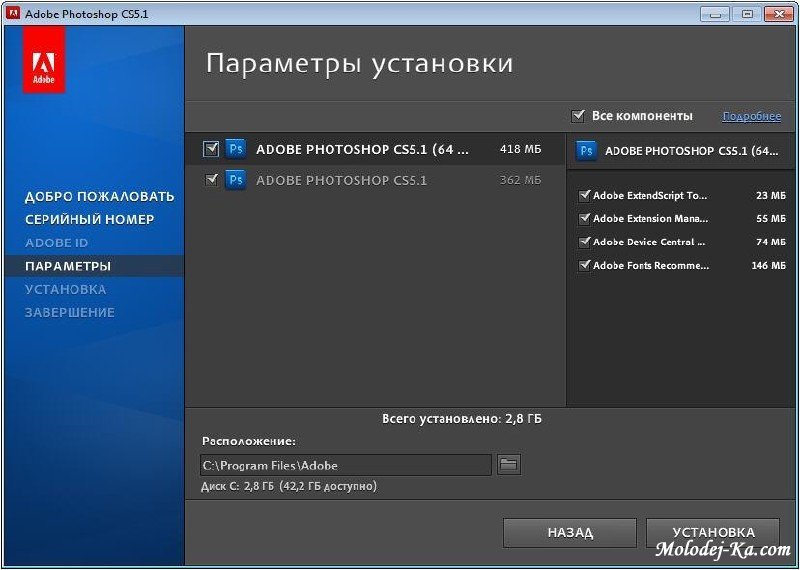The height and width of the screenshot is (570, 800).
Task: Open the folder browse icon next to install path
Action: tap(509, 464)
